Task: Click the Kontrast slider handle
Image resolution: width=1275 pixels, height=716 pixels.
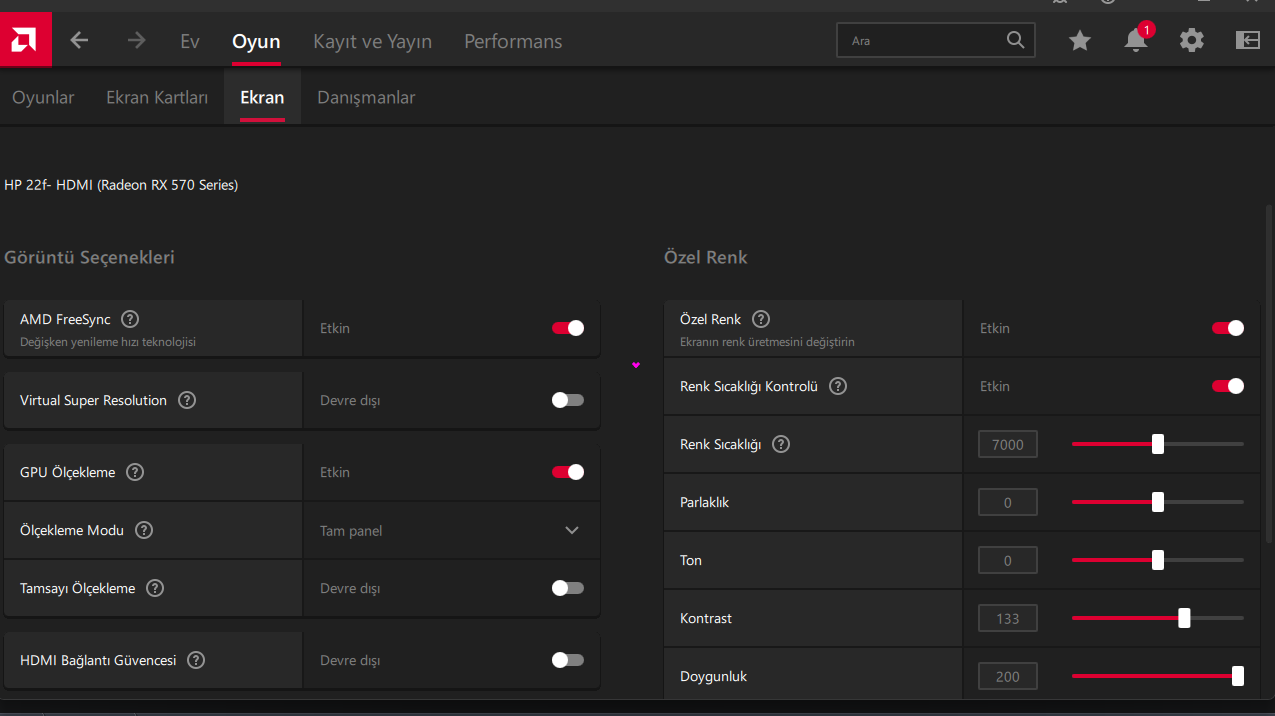Action: [x=1184, y=618]
